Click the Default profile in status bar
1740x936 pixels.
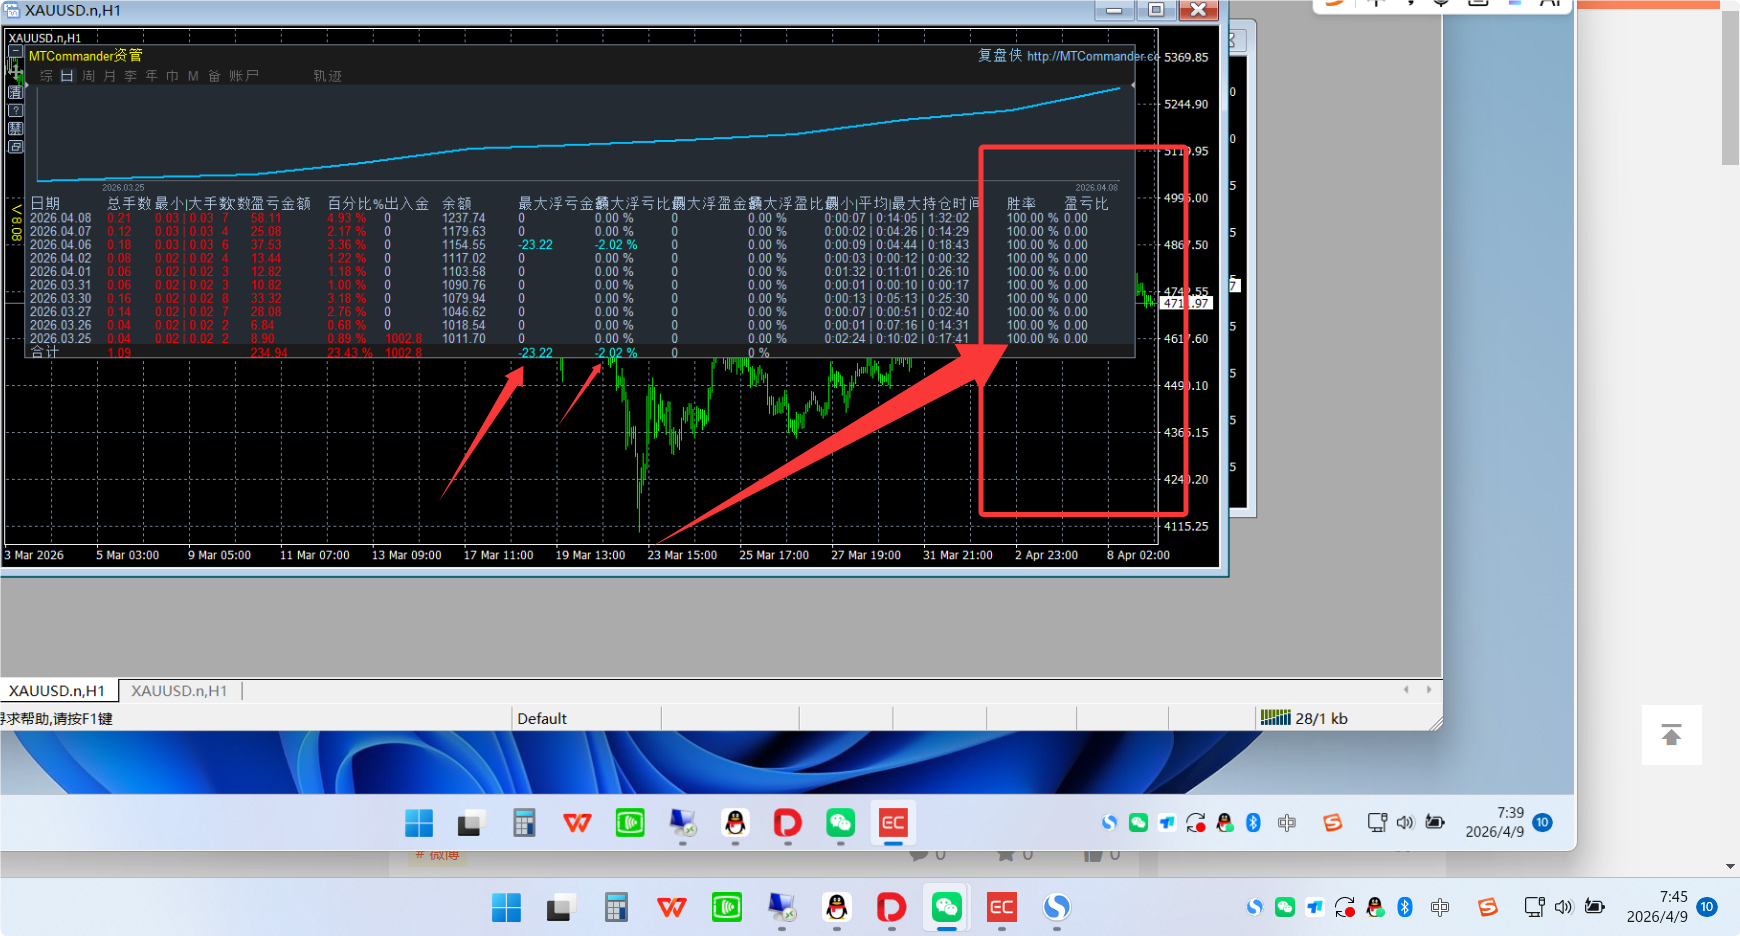[x=542, y=718]
